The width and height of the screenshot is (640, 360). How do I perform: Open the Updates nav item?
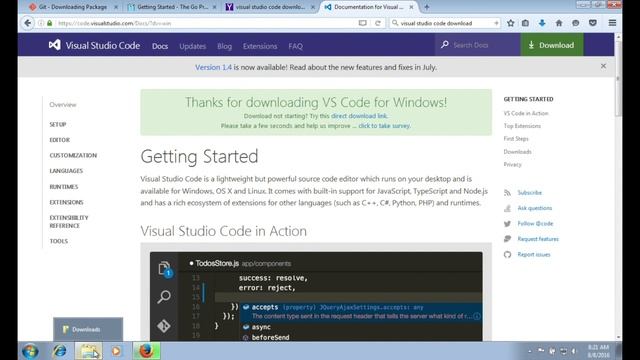coord(193,46)
